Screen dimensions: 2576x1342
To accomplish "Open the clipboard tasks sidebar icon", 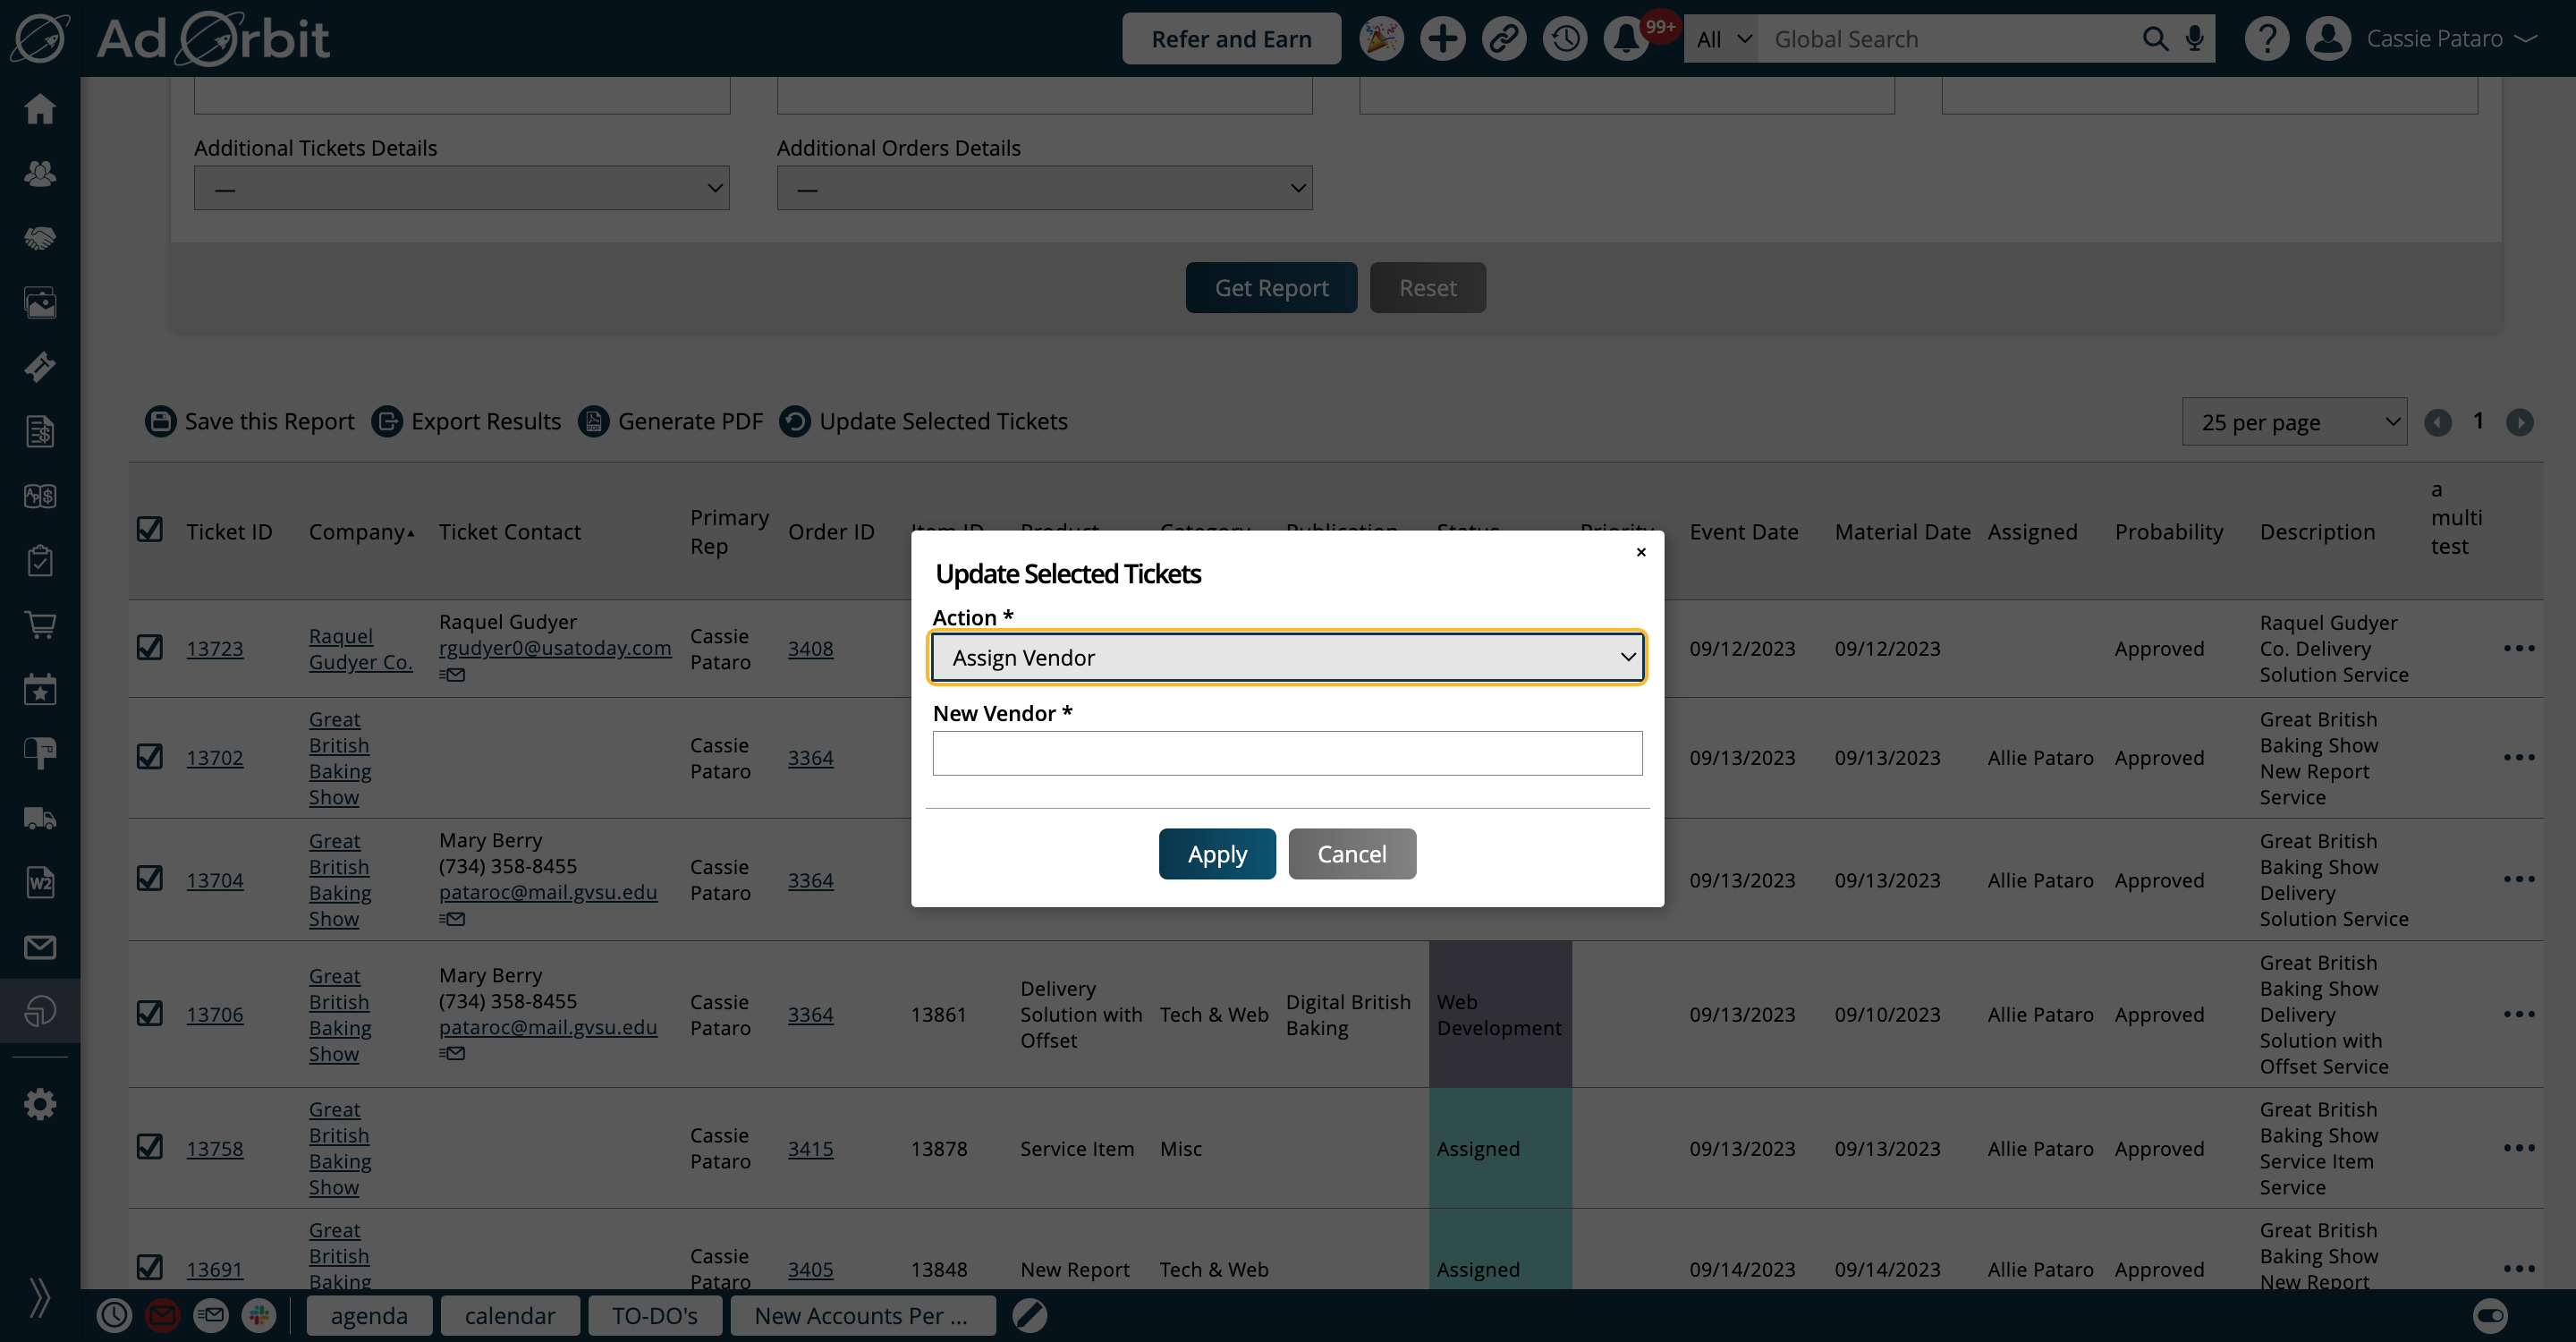I will pyautogui.click(x=40, y=561).
